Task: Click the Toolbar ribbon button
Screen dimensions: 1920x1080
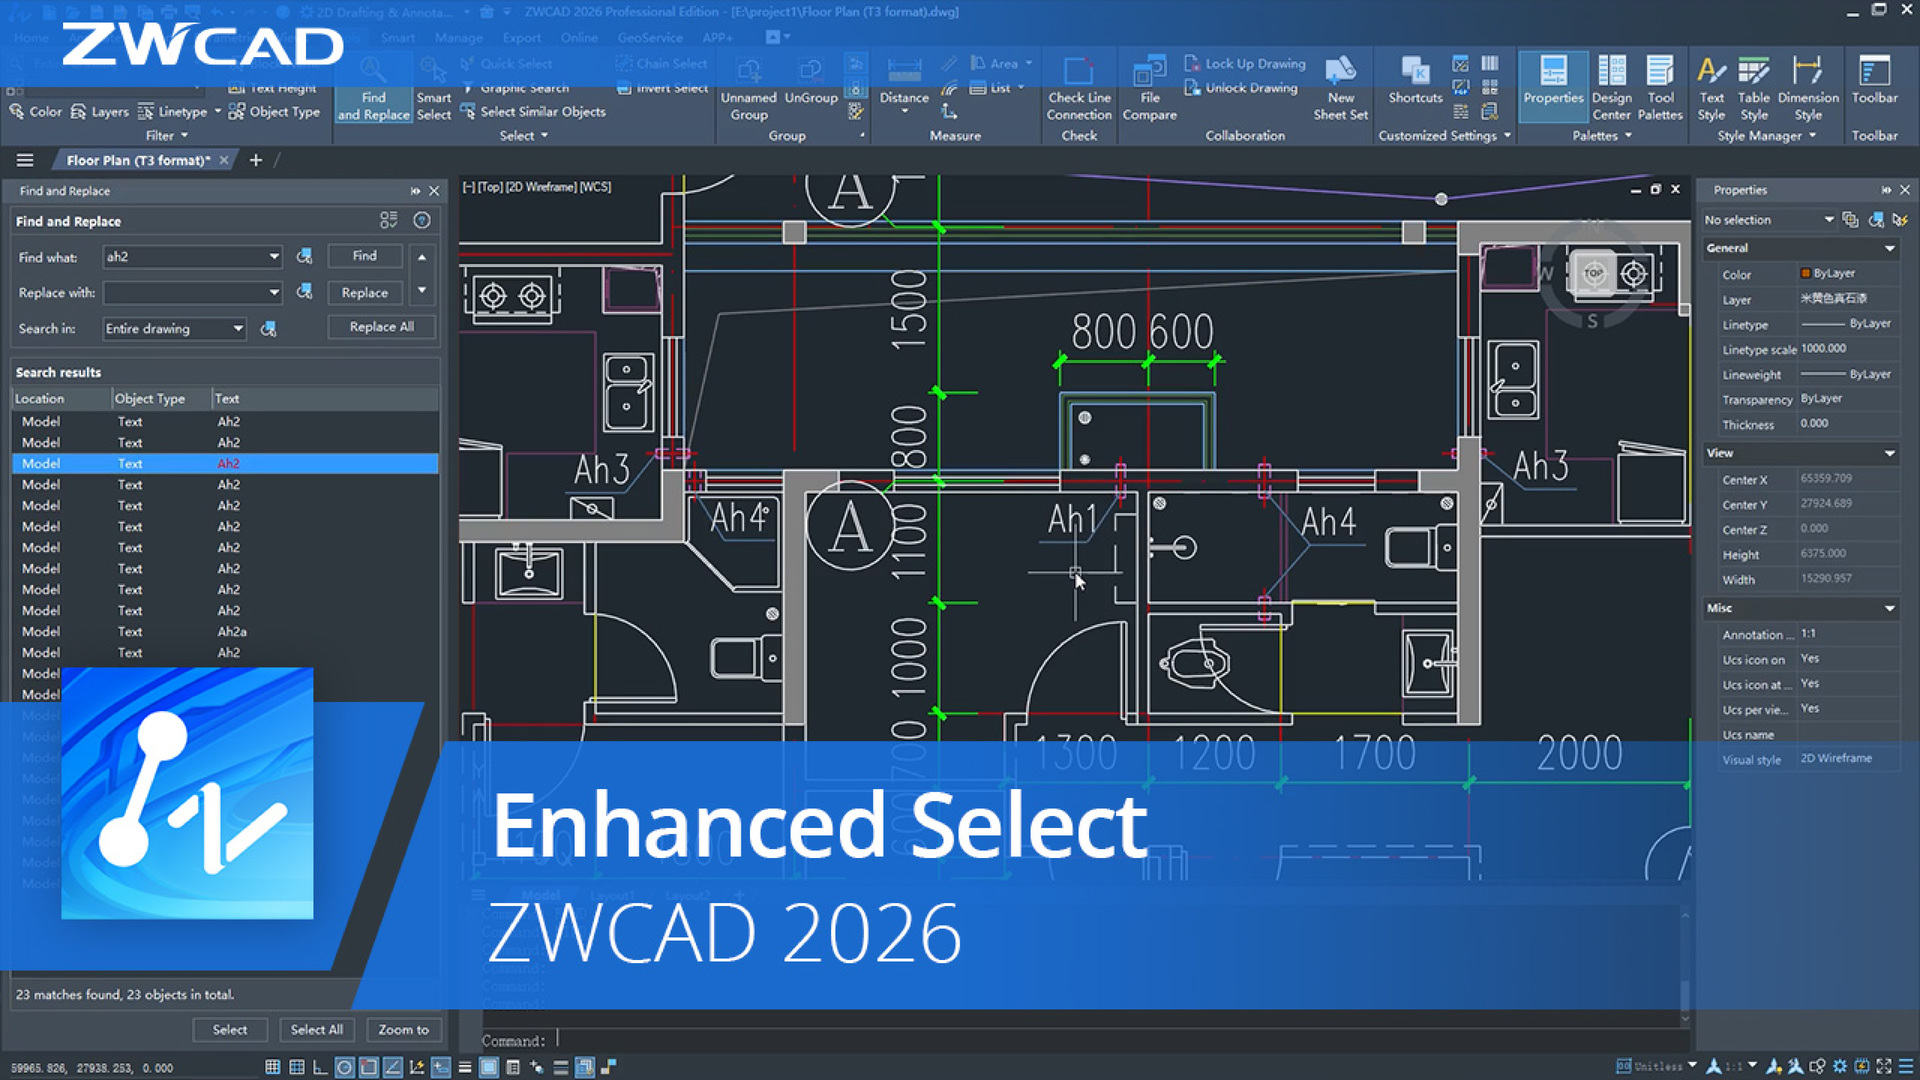Action: pos(1874,80)
